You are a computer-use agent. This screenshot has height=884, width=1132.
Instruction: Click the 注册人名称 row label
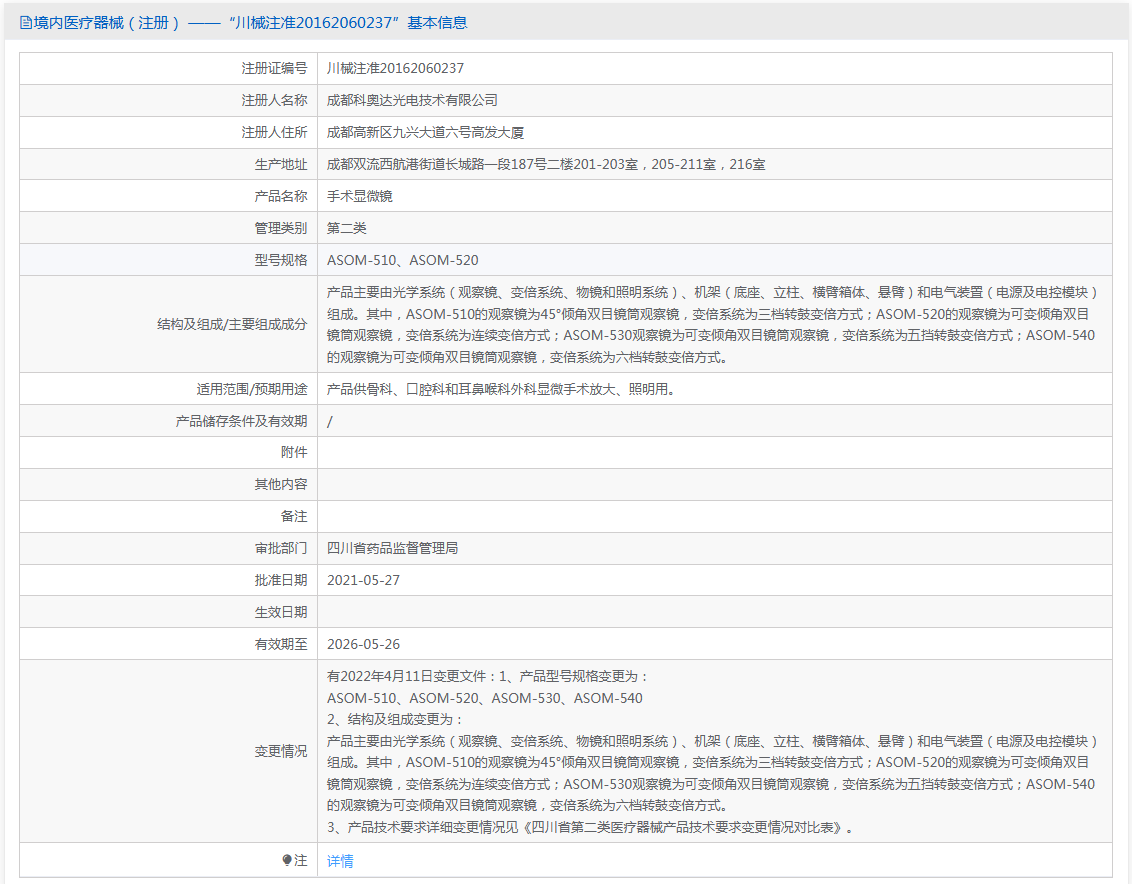(274, 100)
